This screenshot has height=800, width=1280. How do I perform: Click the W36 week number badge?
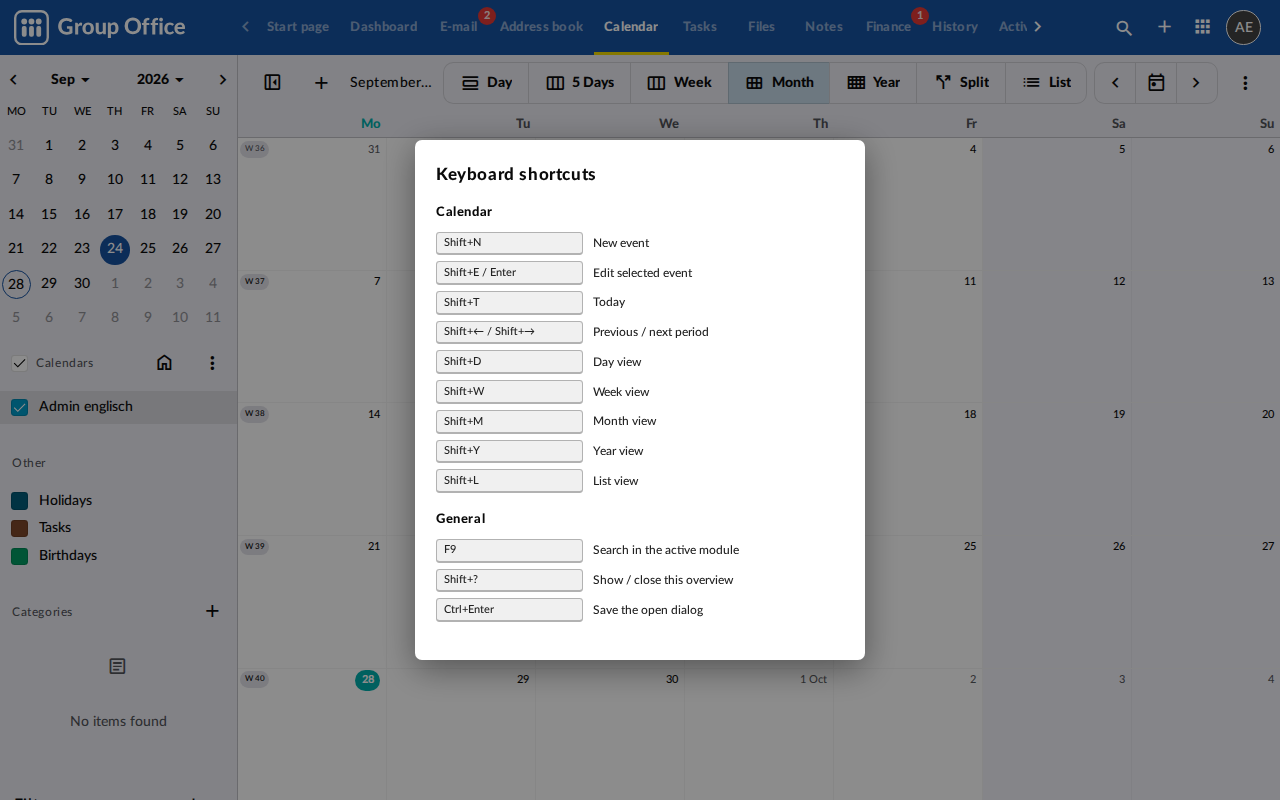[254, 149]
